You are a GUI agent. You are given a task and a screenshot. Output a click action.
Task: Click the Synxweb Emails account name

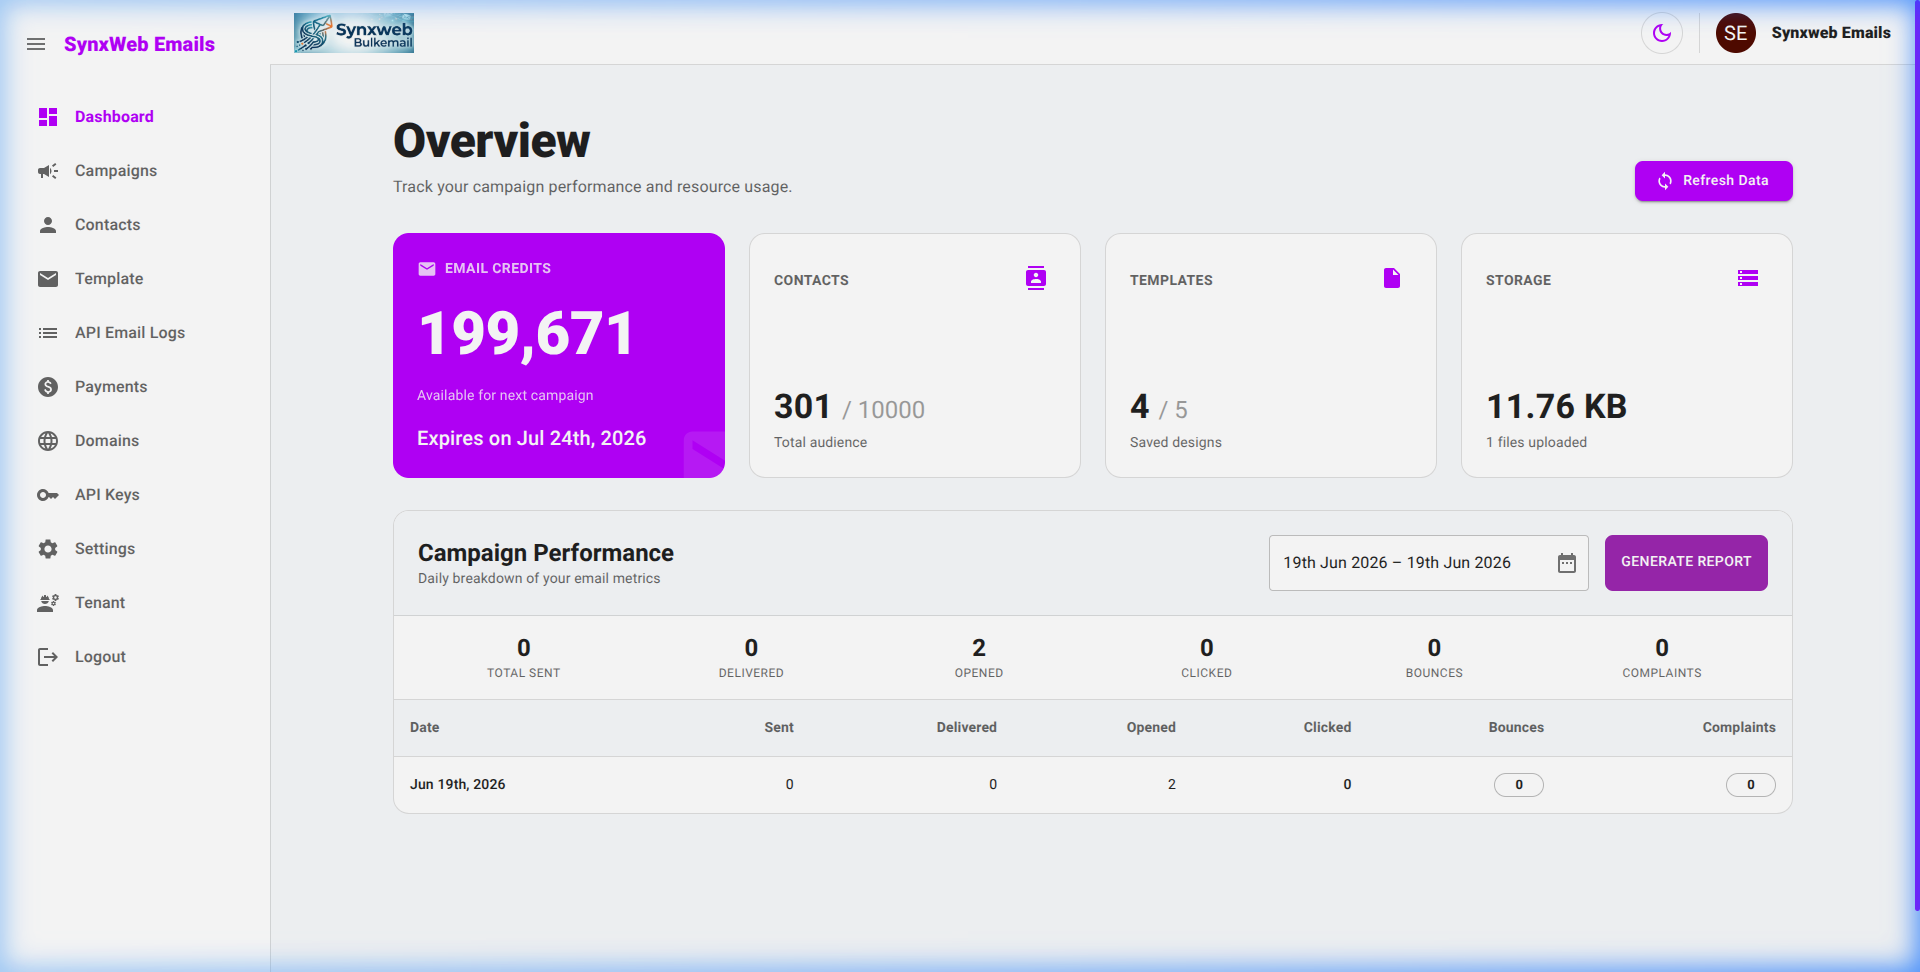point(1831,33)
